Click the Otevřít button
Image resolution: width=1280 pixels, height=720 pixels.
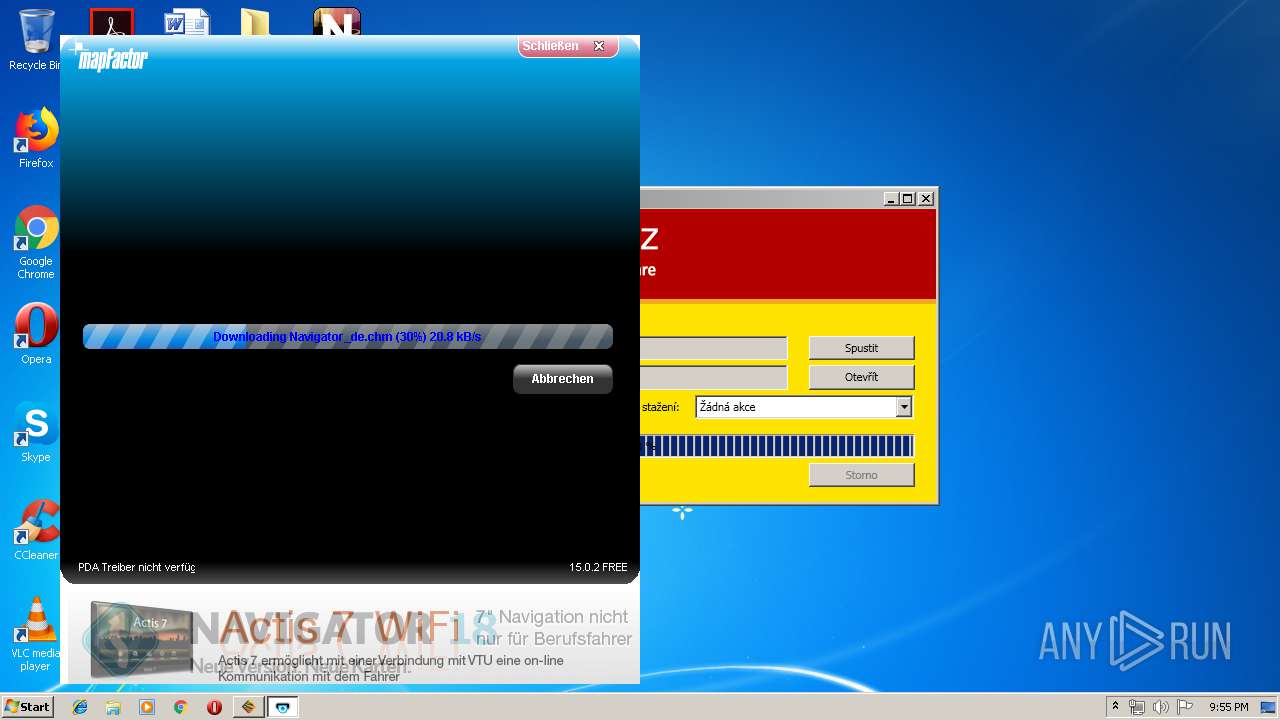pos(861,377)
